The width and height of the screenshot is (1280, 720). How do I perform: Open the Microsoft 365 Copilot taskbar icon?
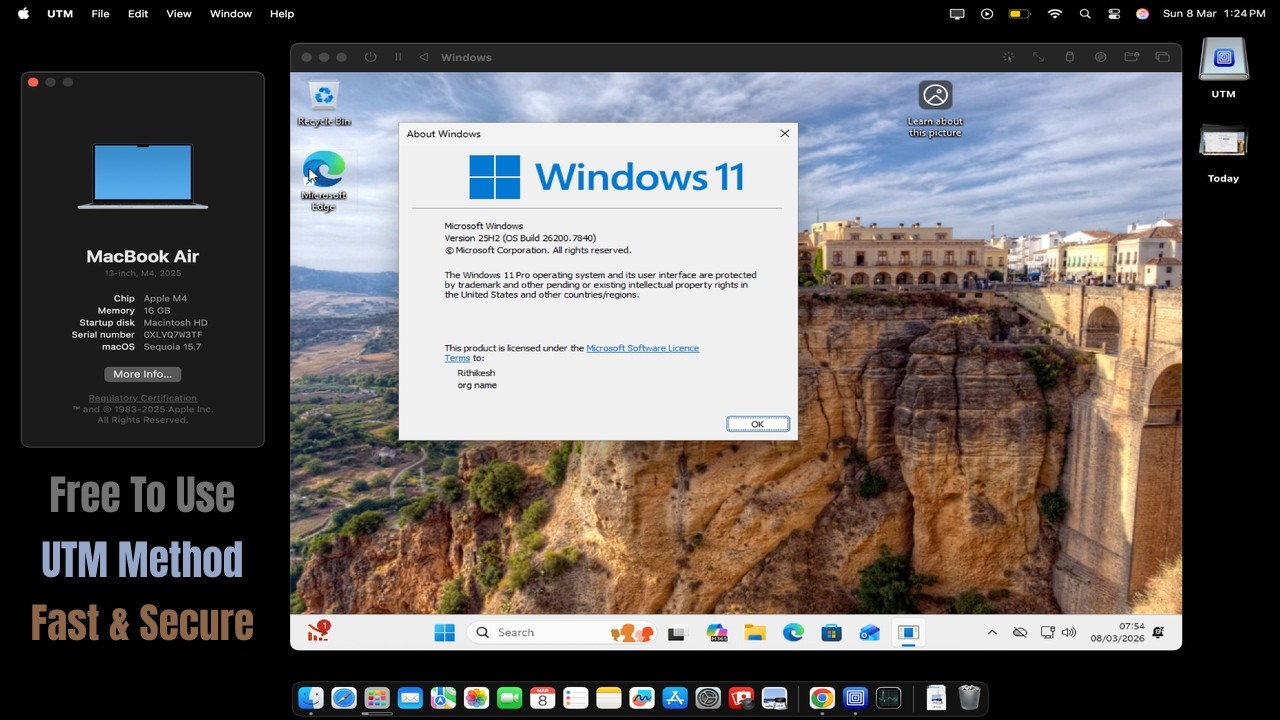(717, 632)
